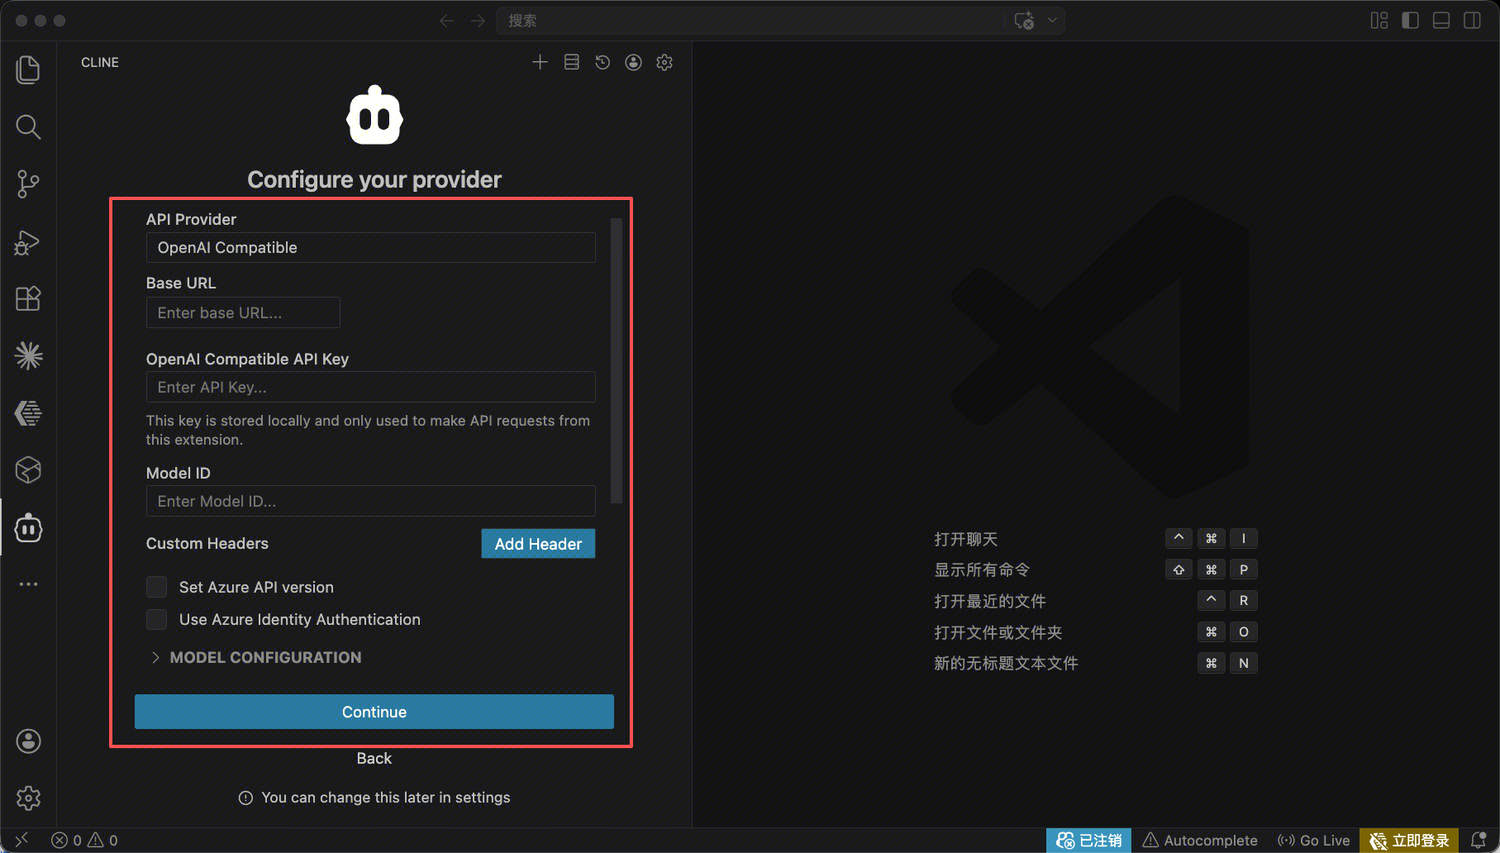The width and height of the screenshot is (1500, 853).
Task: Click the 立即登录 status bar button
Action: coord(1409,840)
